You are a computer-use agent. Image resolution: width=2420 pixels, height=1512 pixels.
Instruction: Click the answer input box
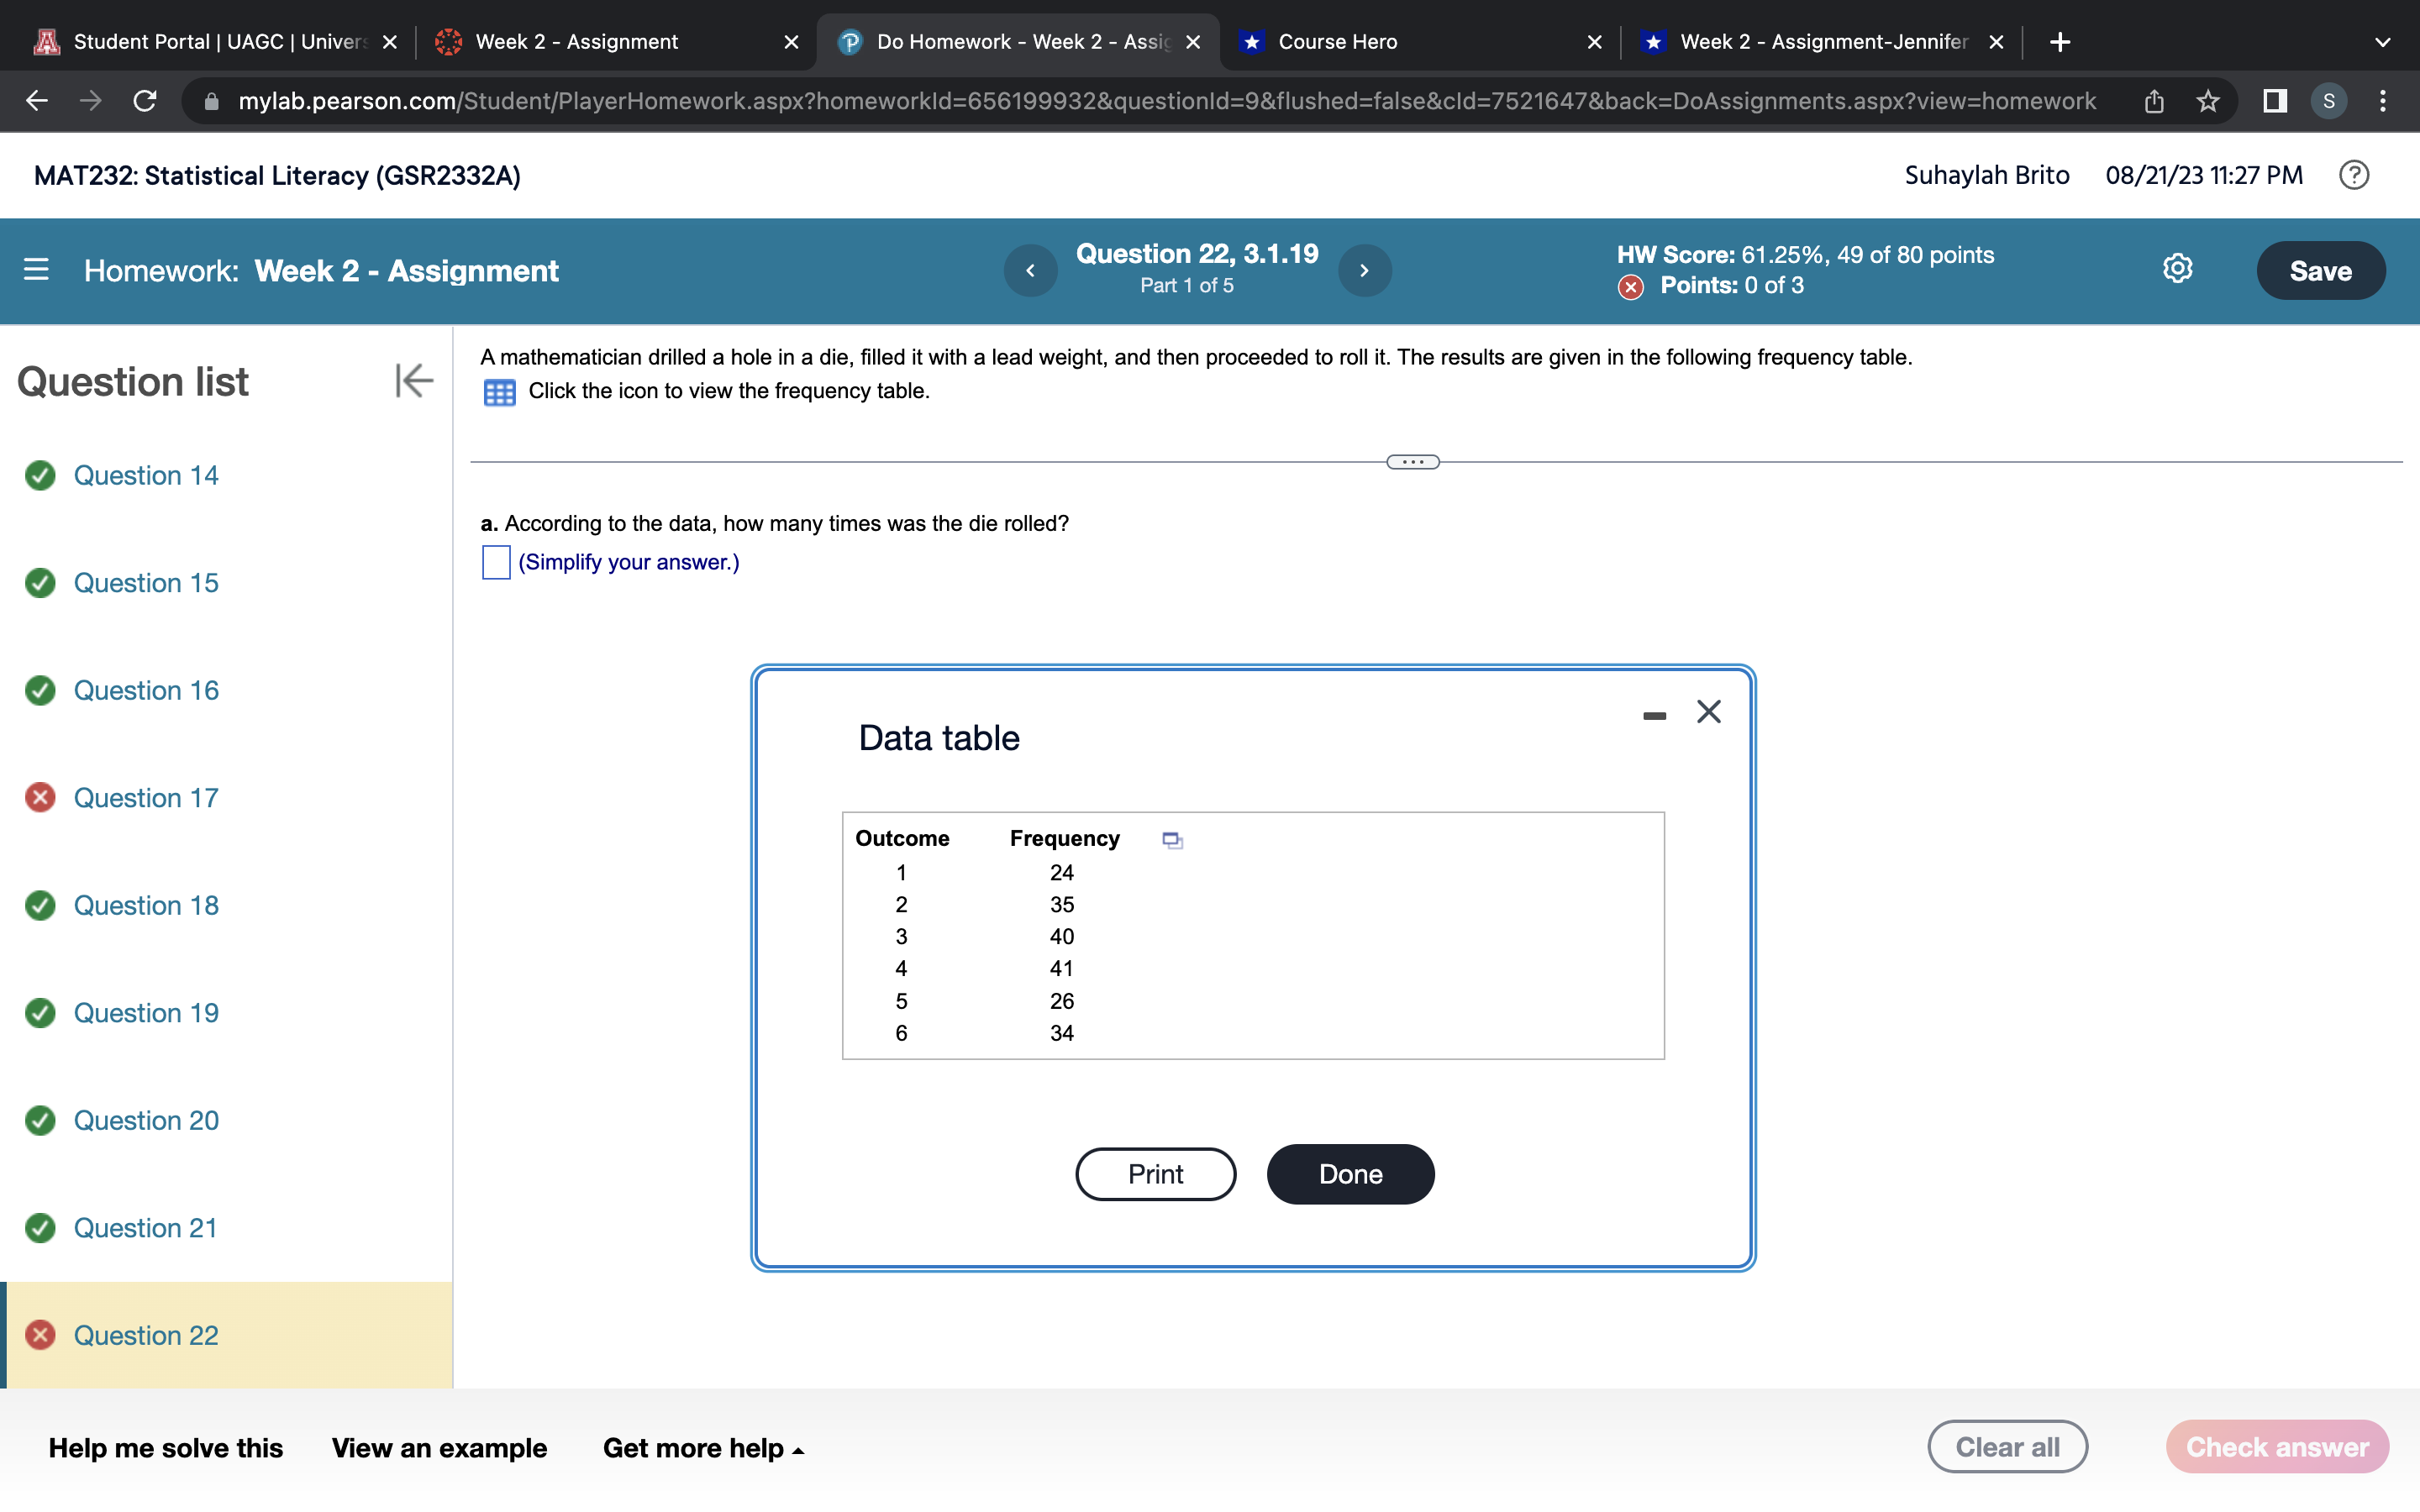[496, 562]
